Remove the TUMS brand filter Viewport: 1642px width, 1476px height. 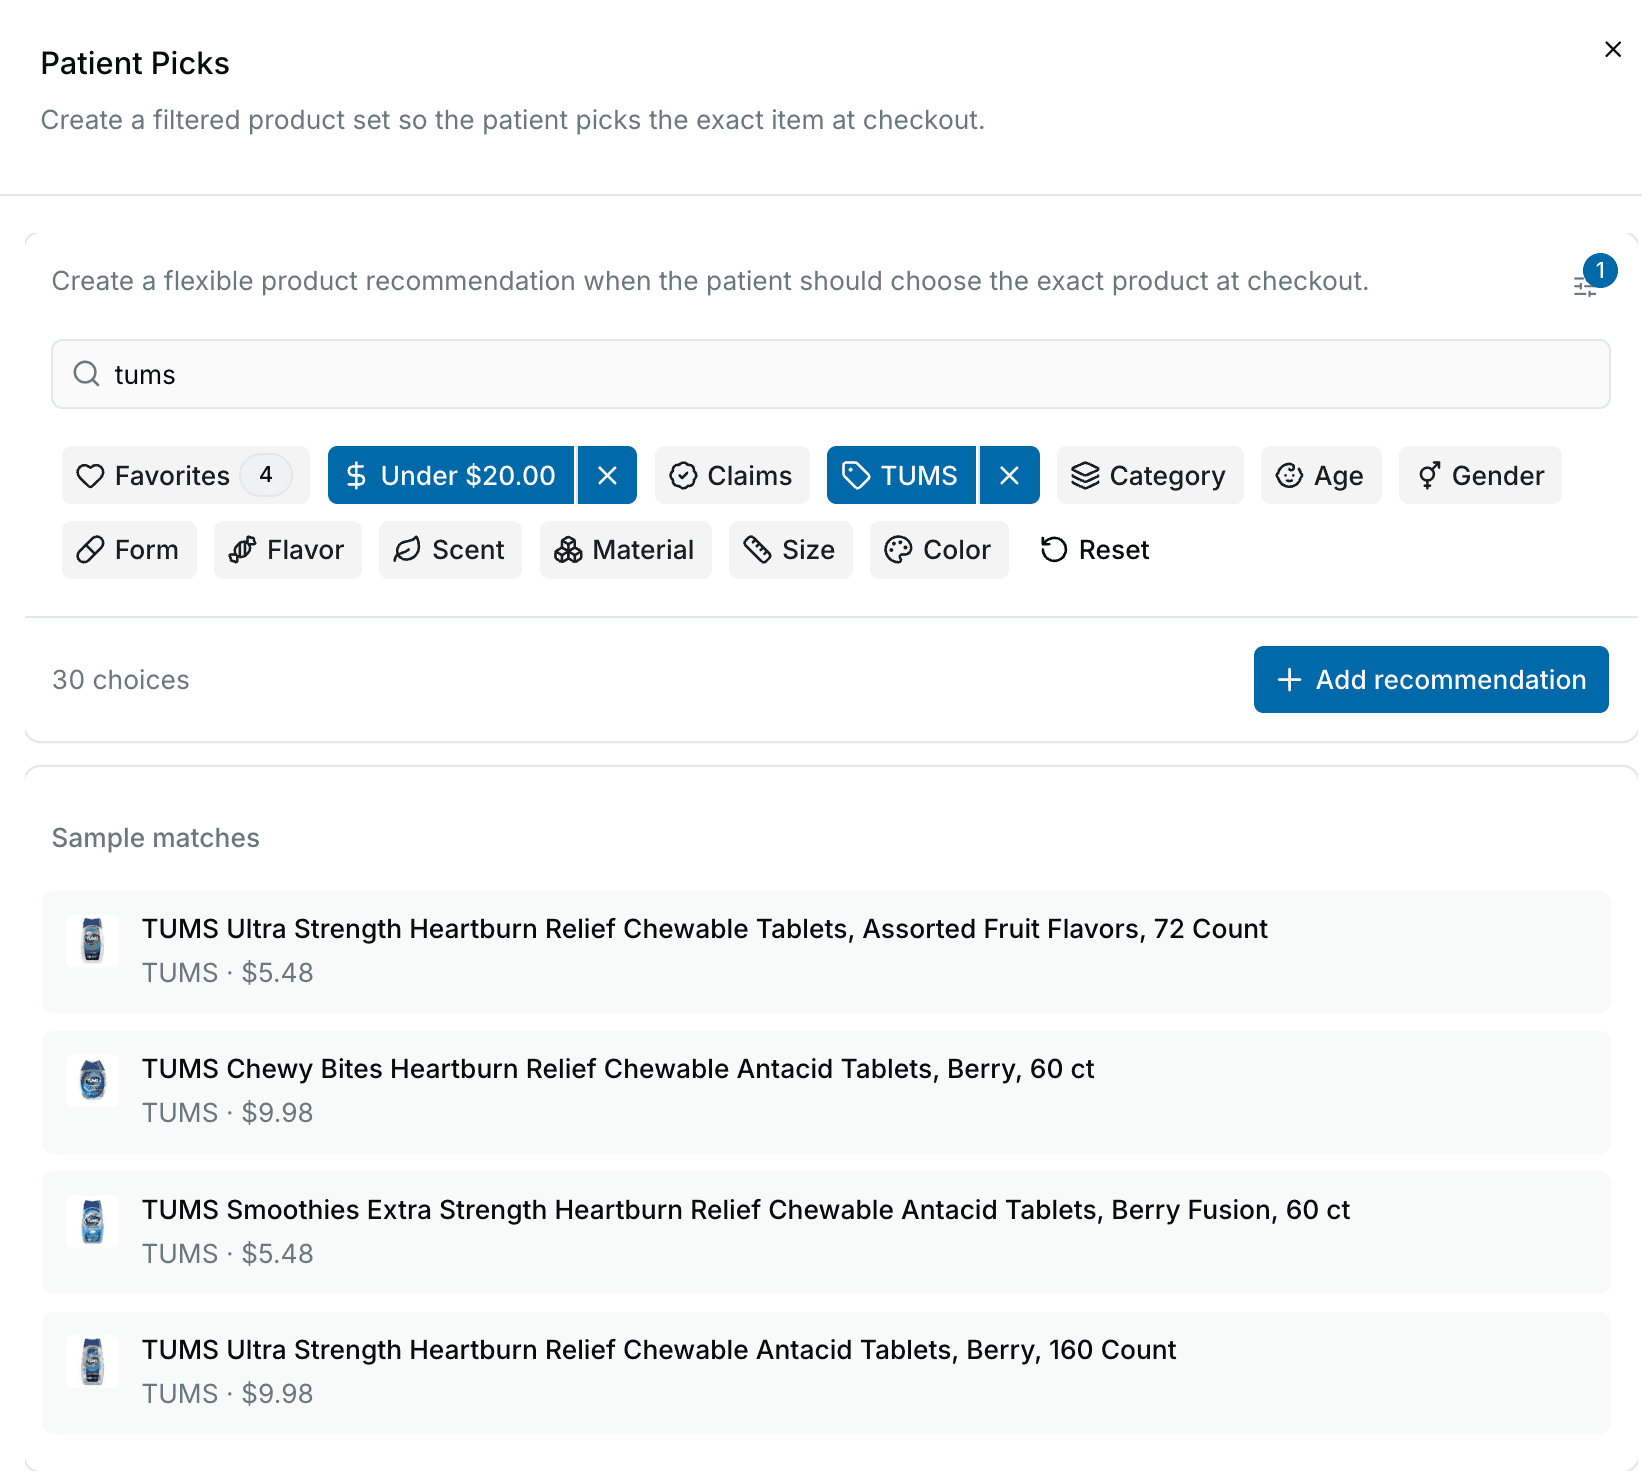point(1009,475)
